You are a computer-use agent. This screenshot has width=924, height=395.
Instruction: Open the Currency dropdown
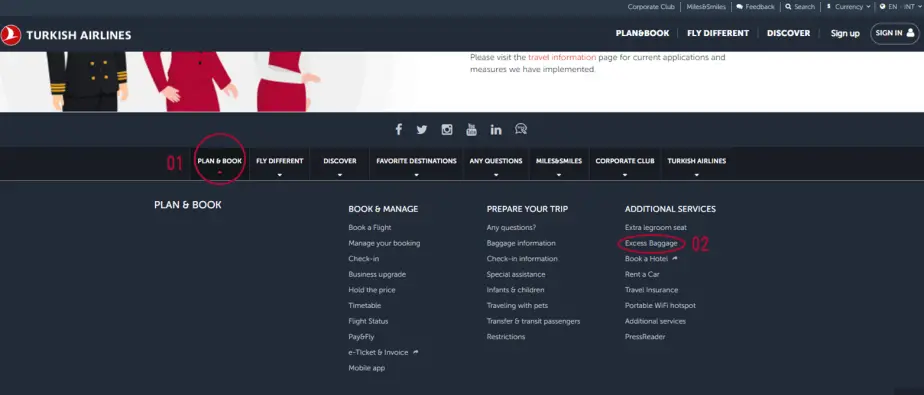tap(848, 7)
